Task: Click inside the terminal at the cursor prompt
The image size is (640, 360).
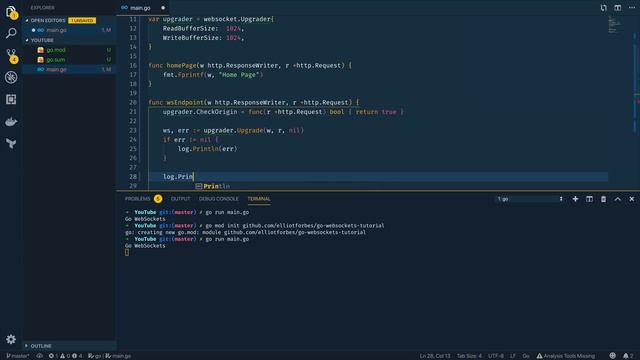Action: [x=127, y=252]
